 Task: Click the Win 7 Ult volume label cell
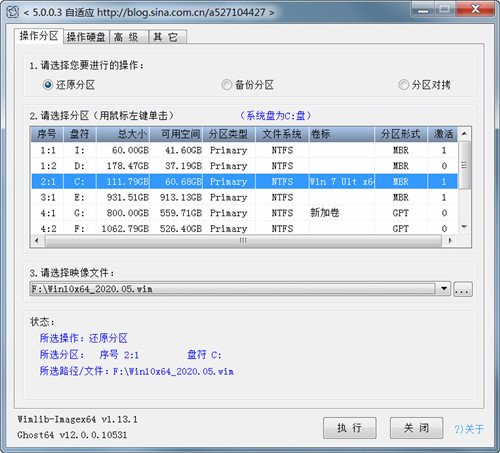pos(342,182)
